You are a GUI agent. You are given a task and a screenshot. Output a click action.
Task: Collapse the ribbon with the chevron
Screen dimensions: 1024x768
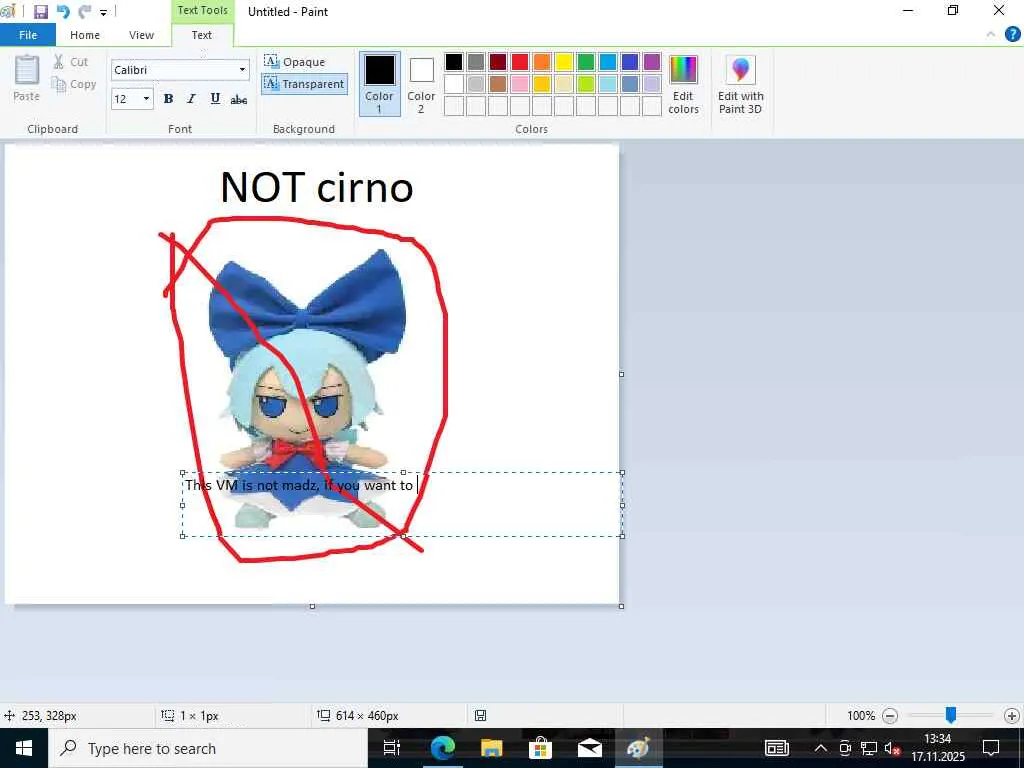pyautogui.click(x=991, y=35)
